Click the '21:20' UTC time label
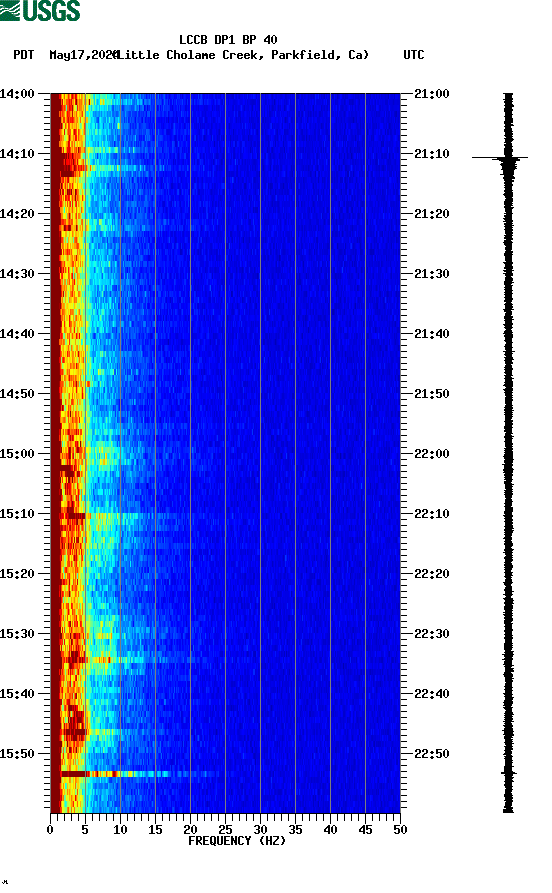The width and height of the screenshot is (552, 893). click(x=432, y=214)
